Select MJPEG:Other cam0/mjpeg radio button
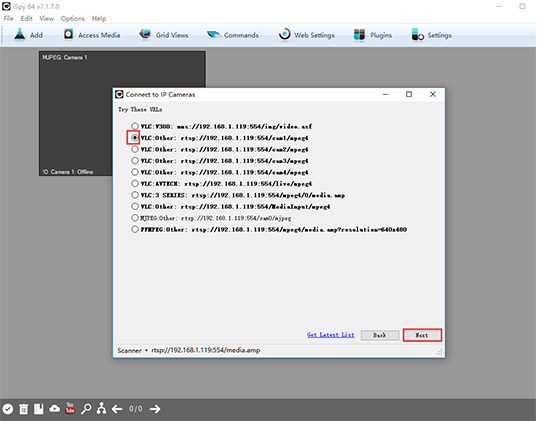 (x=135, y=218)
